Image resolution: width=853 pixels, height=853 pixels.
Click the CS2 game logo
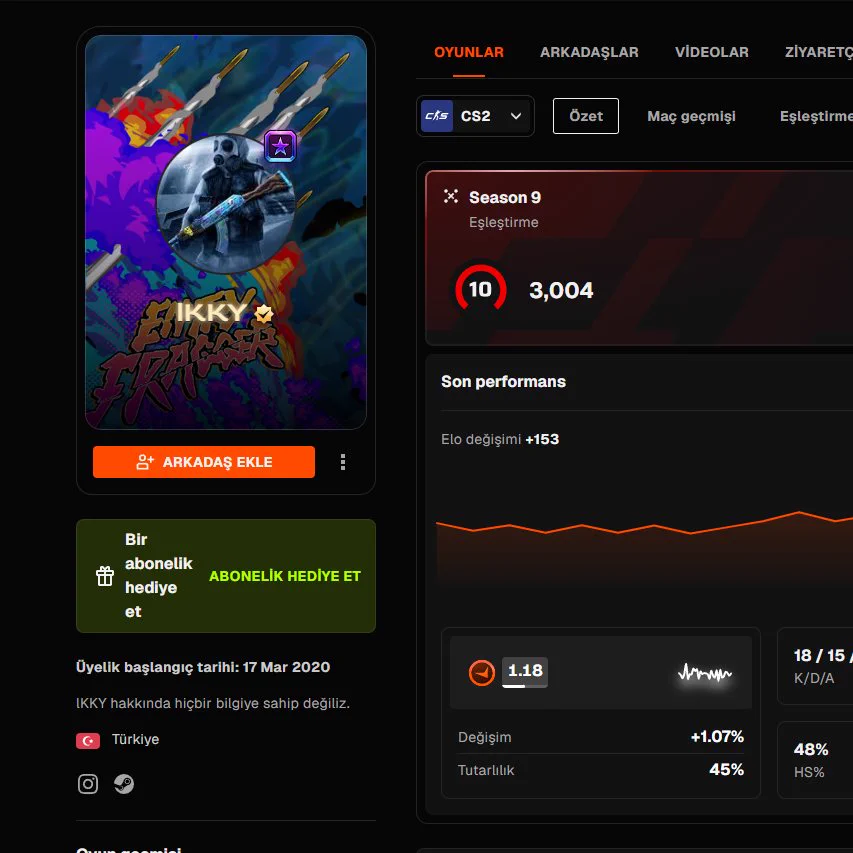pos(437,116)
